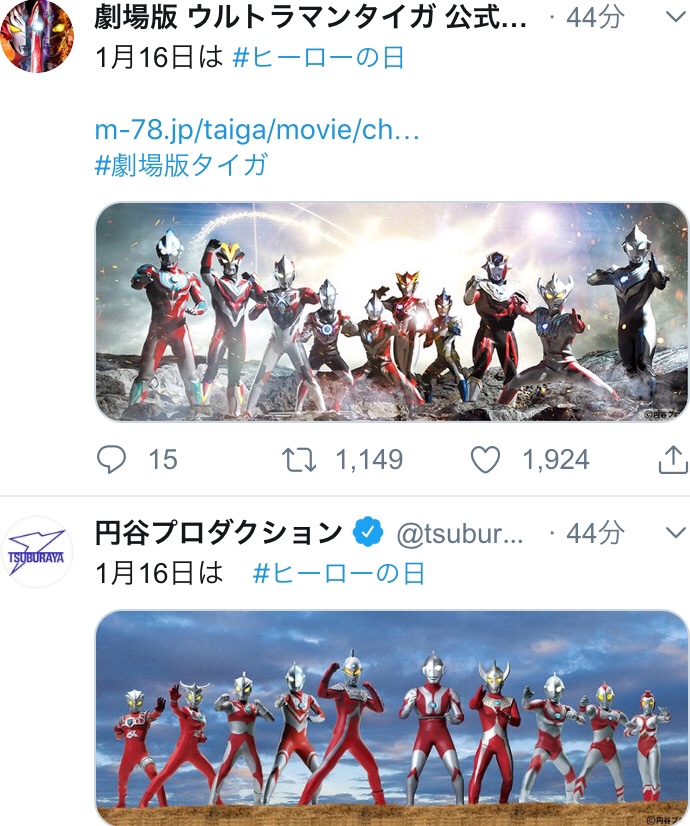Viewport: 690px width, 826px height.
Task: Open #ヒーローの日 hashtag in the Tsuburaya tweet
Action: 339,573
